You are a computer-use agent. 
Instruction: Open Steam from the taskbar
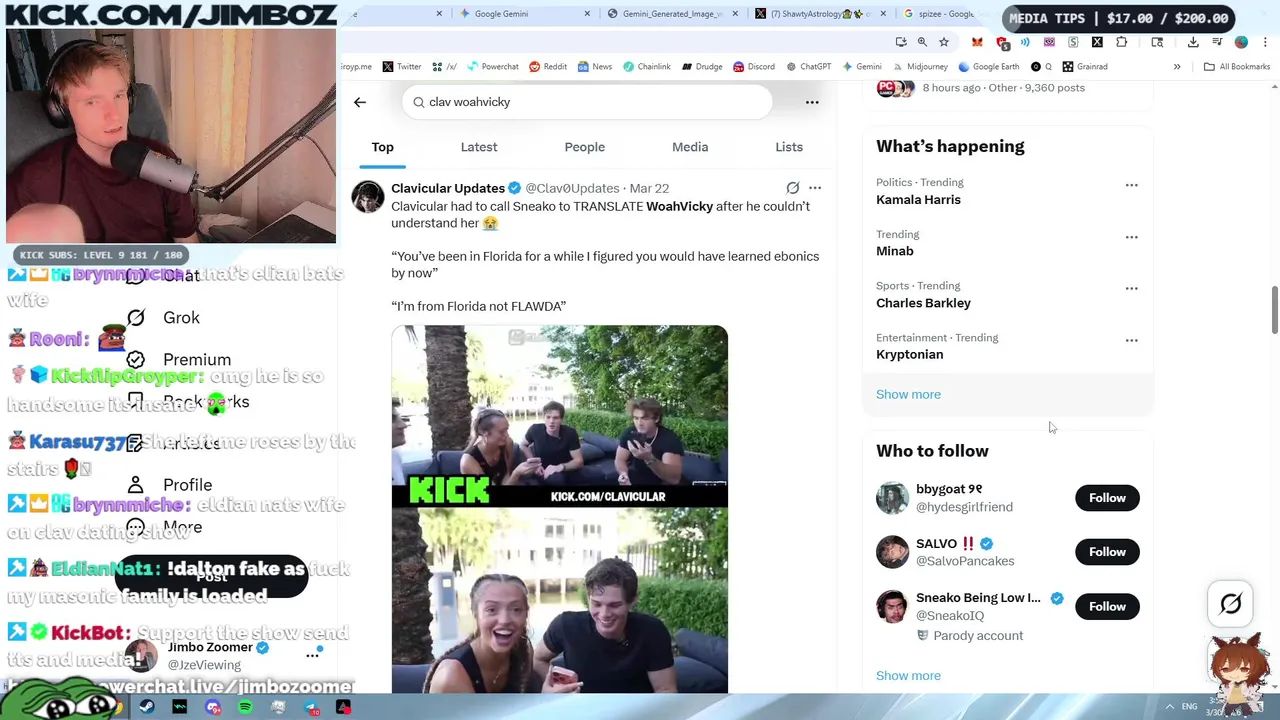[x=147, y=707]
